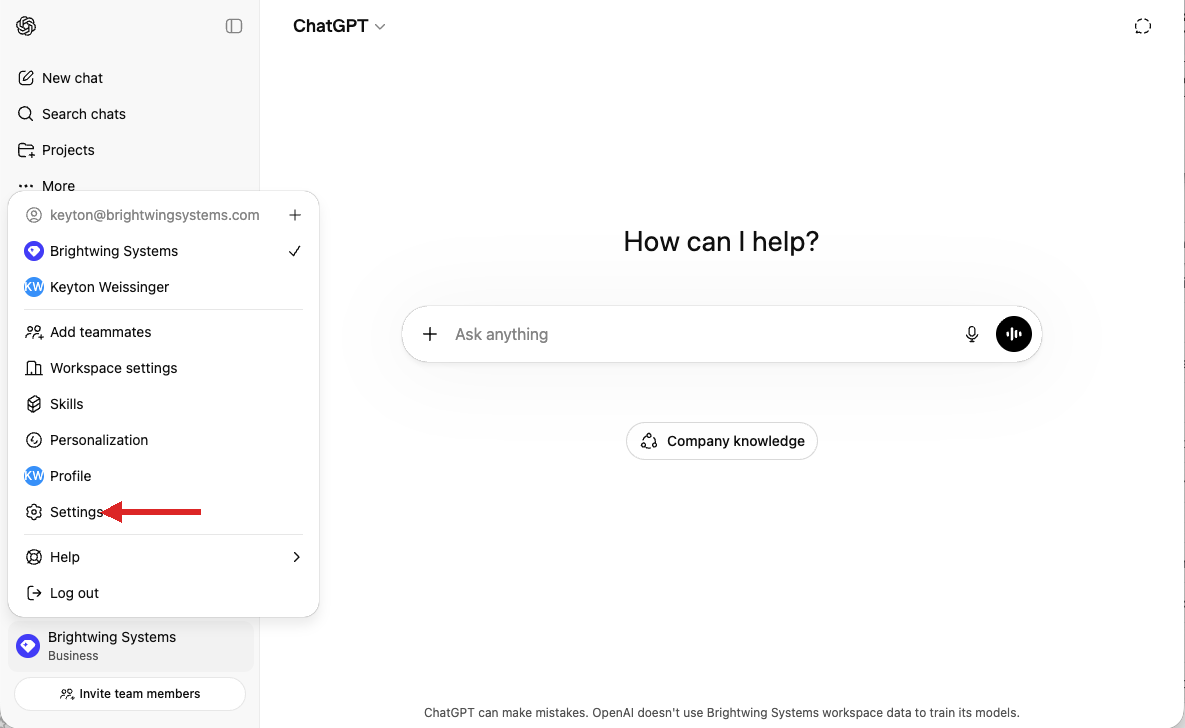Open Profile from the account menu
This screenshot has height=728, width=1185.
163,476
